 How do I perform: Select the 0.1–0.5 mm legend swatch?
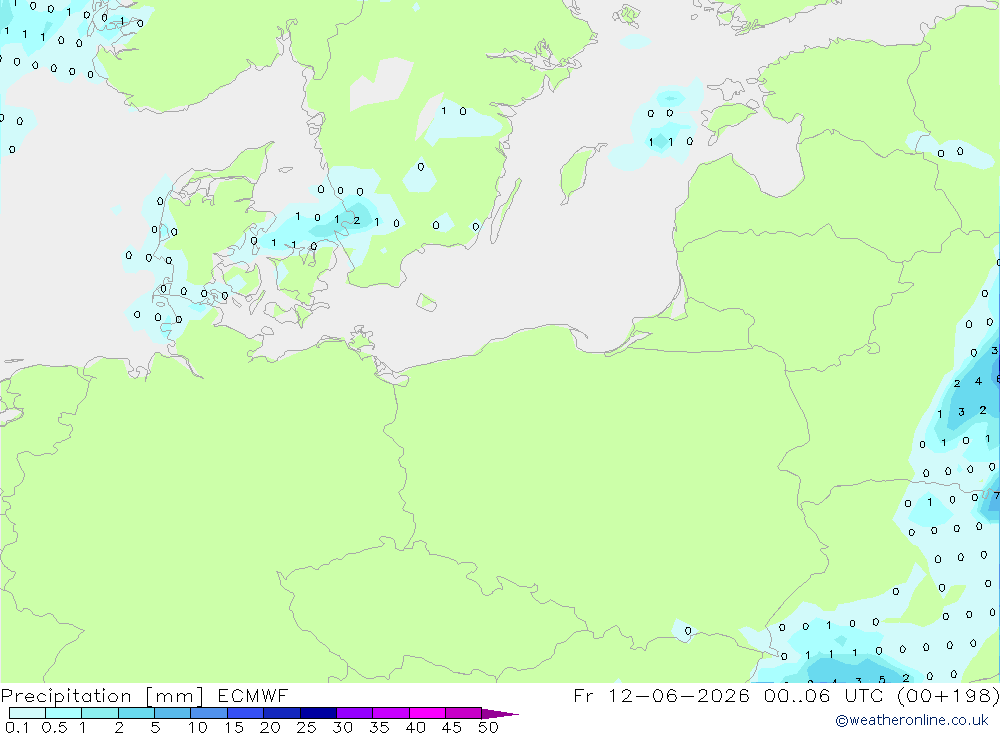tap(27, 713)
